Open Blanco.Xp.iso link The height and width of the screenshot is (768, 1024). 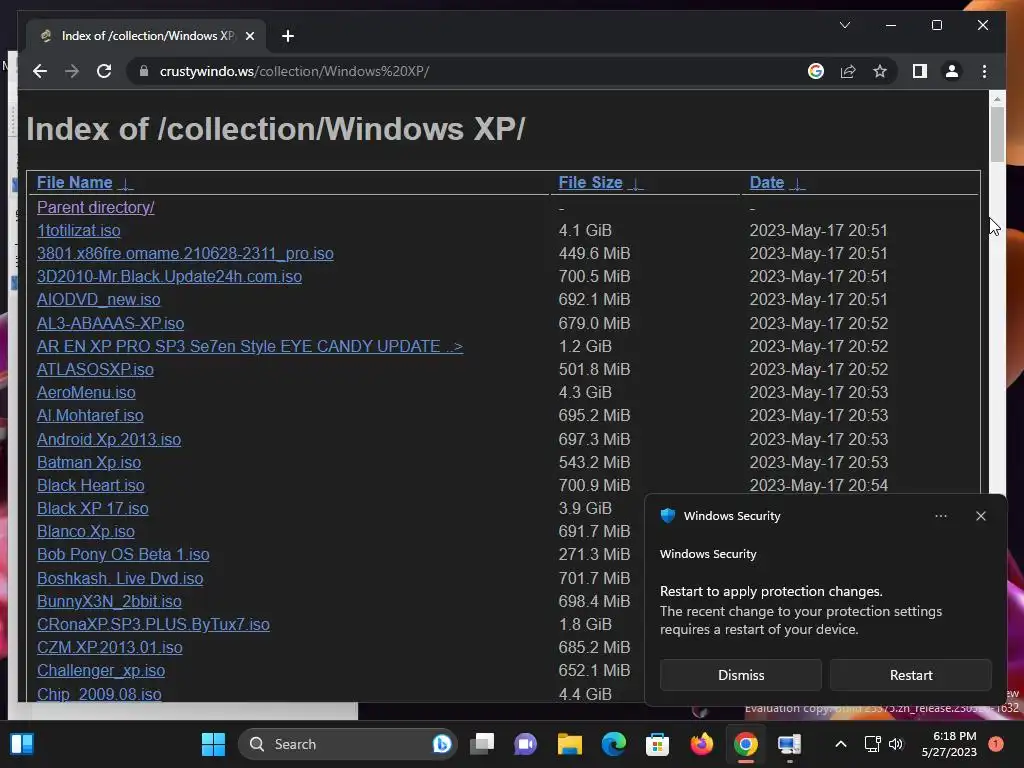click(x=86, y=532)
